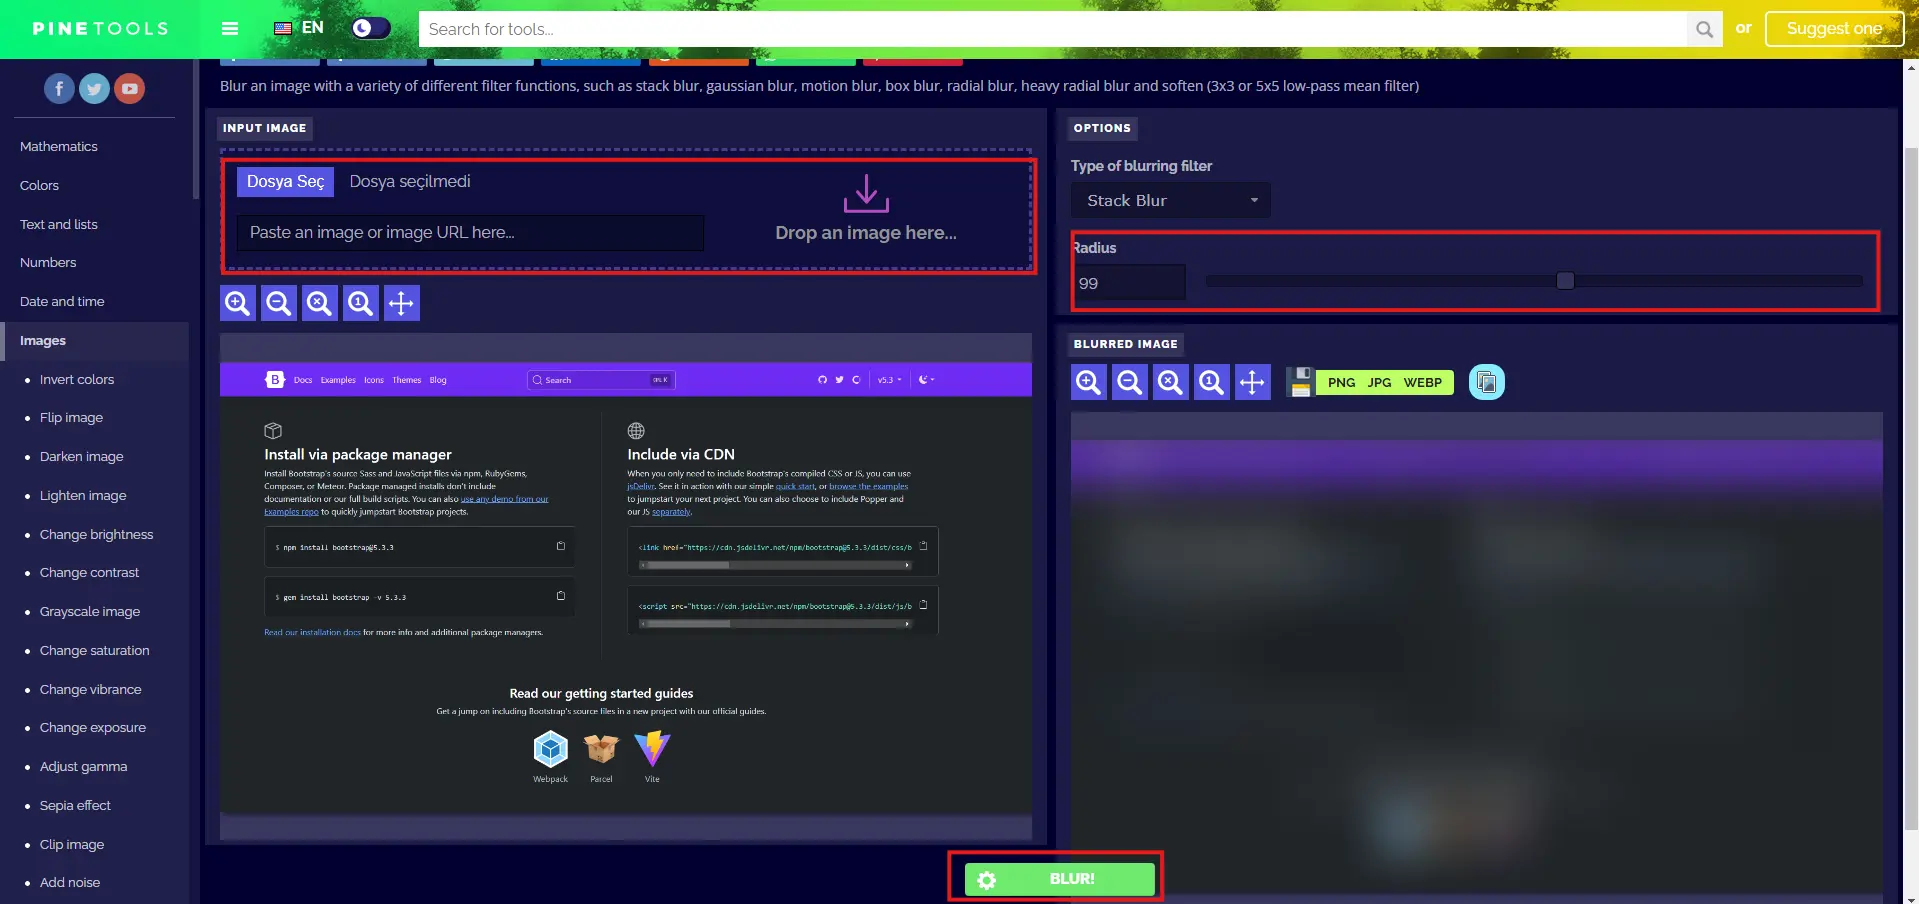This screenshot has height=904, width=1919.
Task: Zoom out on the blurred image
Action: point(1130,382)
